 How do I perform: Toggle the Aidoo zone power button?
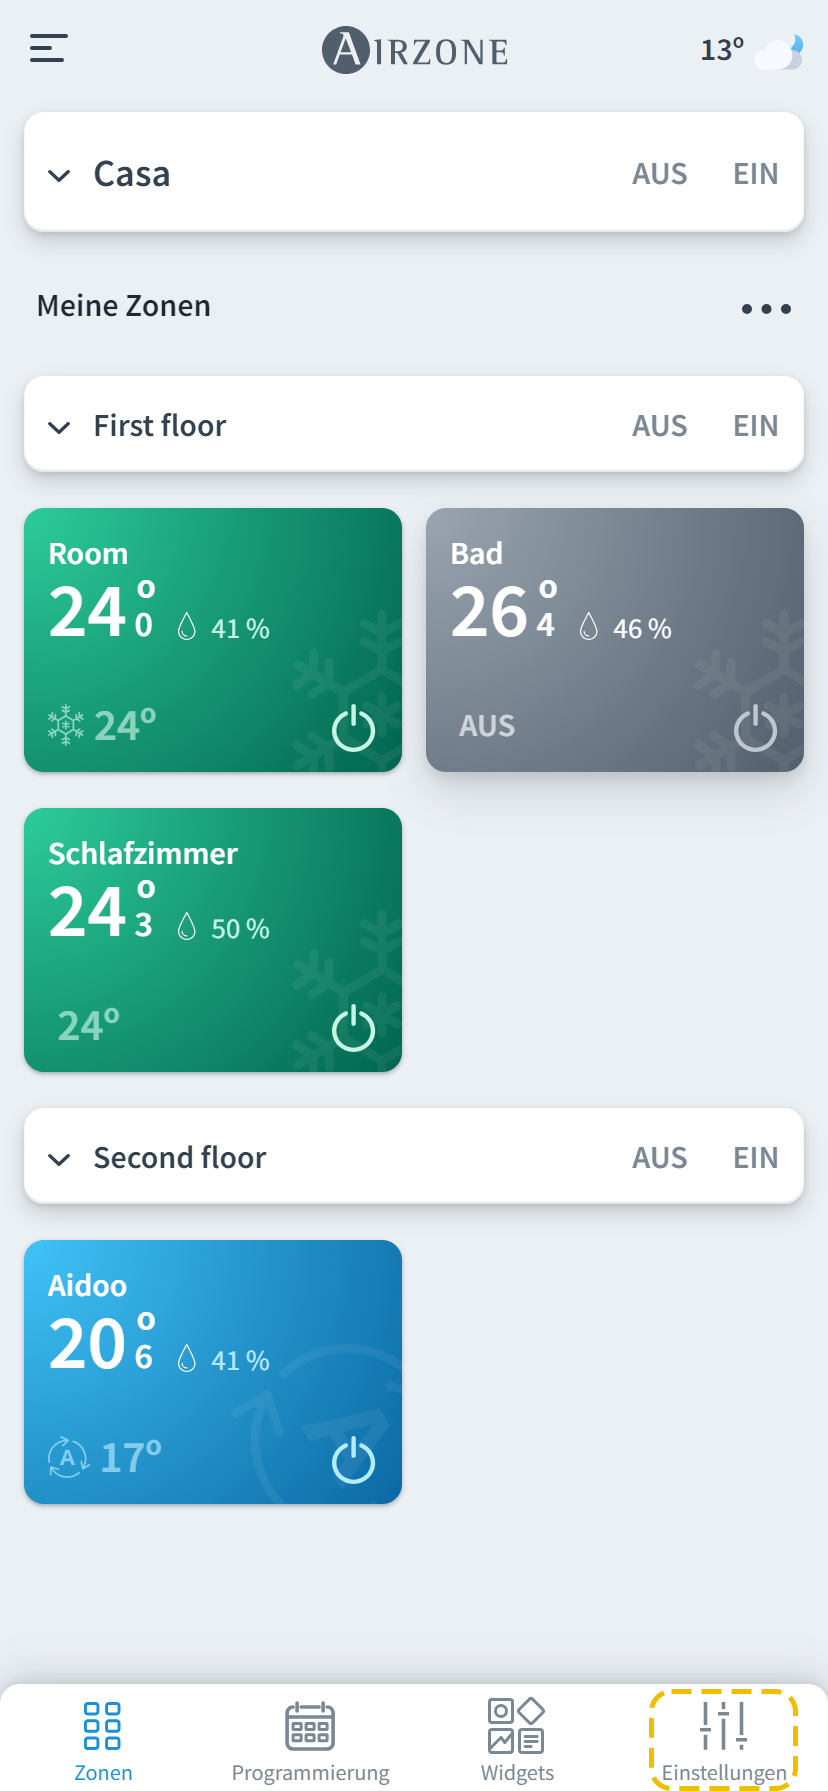(353, 1461)
